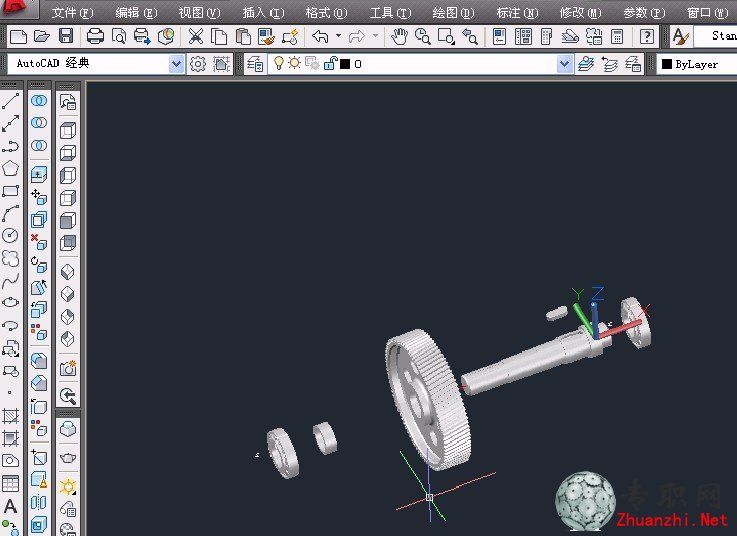Activate the Match Properties brush

pos(267,36)
